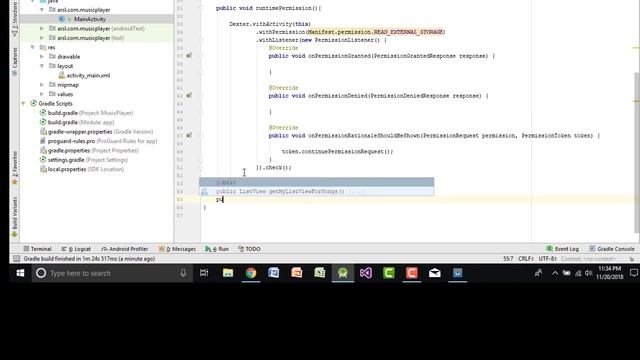The width and height of the screenshot is (640, 360).
Task: Open the Windows Start menu
Action: 20,273
